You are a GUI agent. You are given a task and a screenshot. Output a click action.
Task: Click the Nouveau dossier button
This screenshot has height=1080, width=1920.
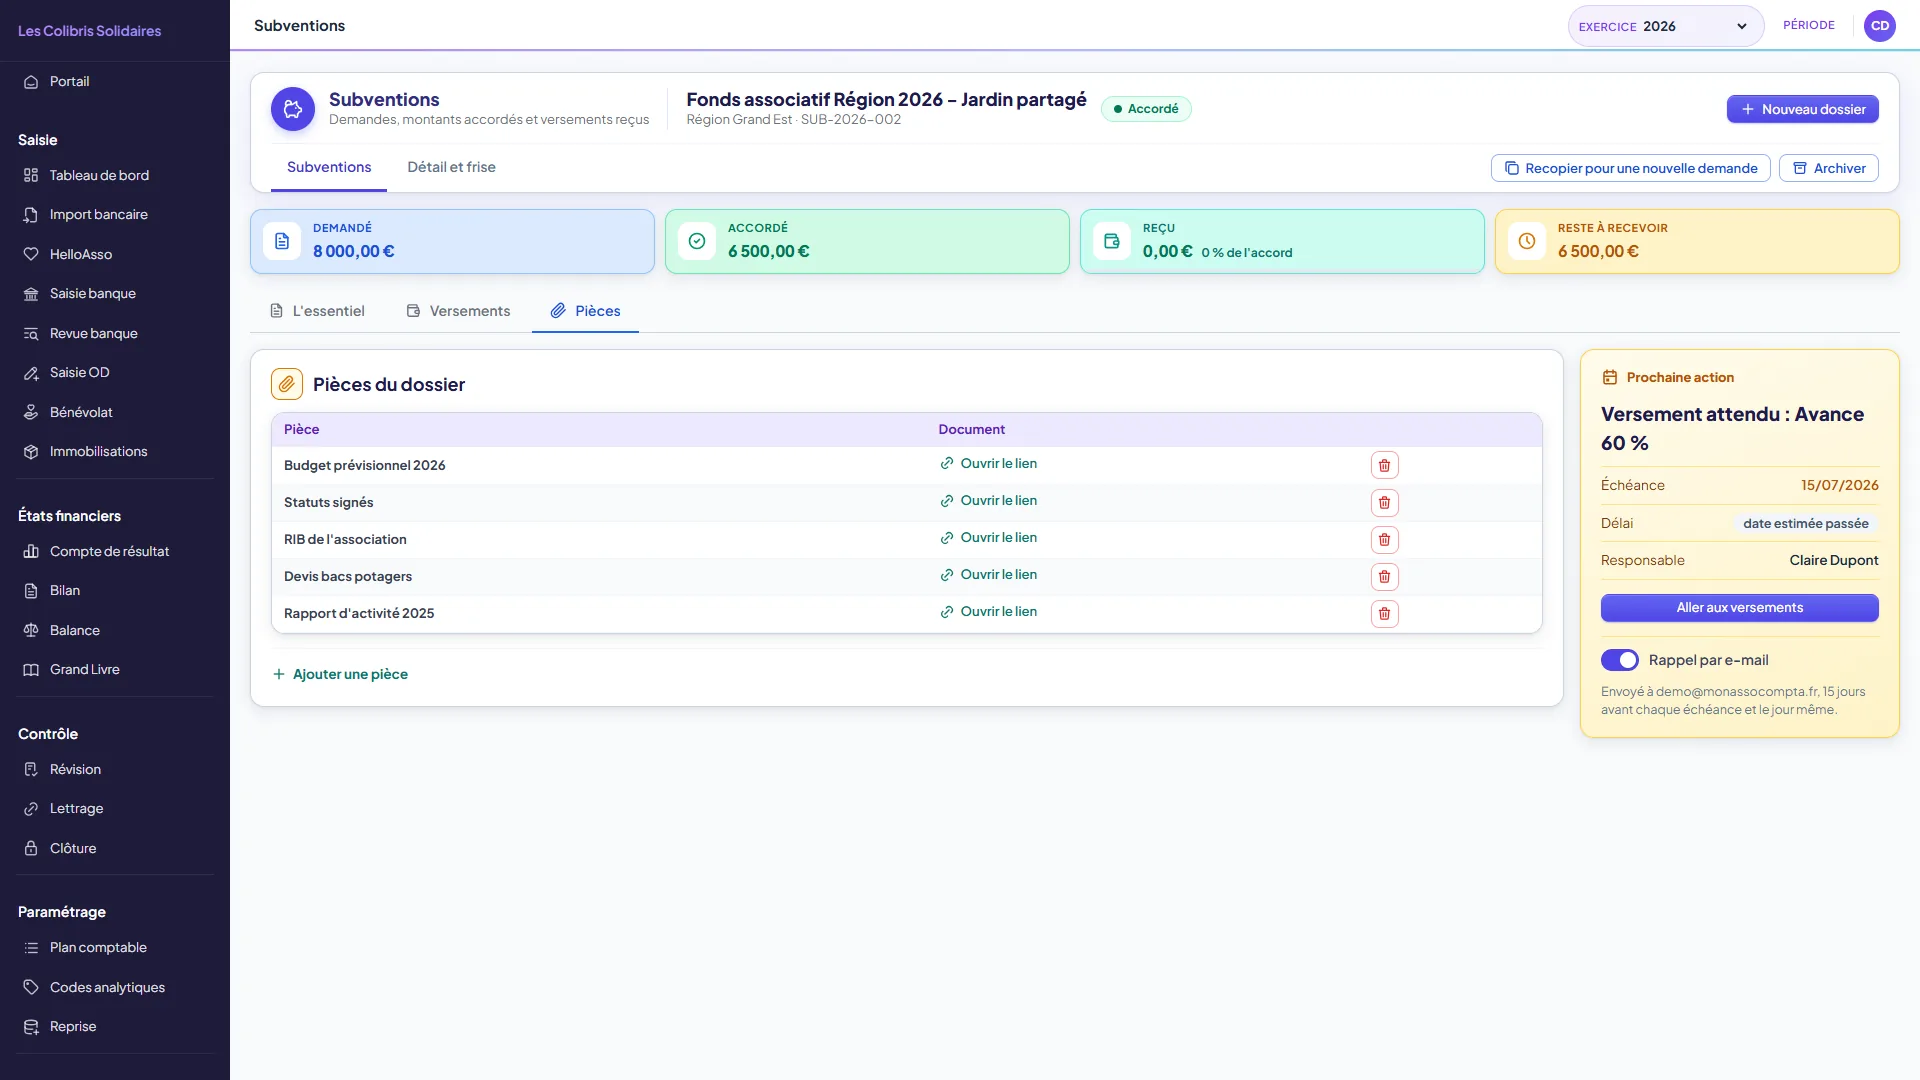click(x=1802, y=109)
